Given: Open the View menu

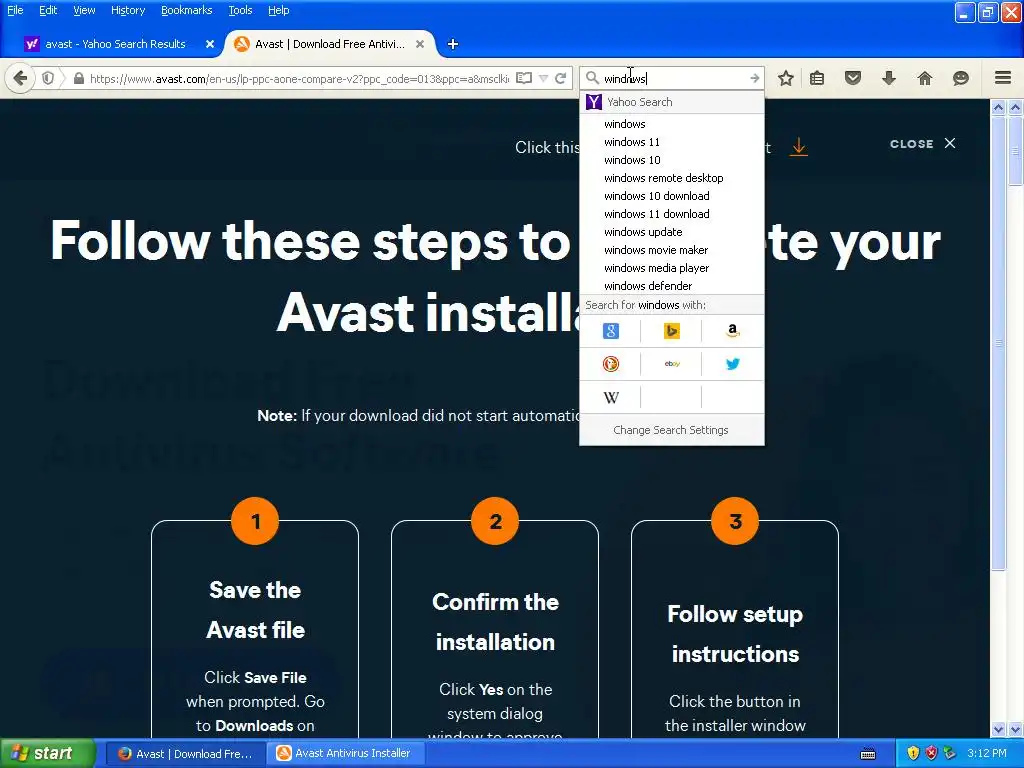Looking at the screenshot, I should tap(84, 10).
